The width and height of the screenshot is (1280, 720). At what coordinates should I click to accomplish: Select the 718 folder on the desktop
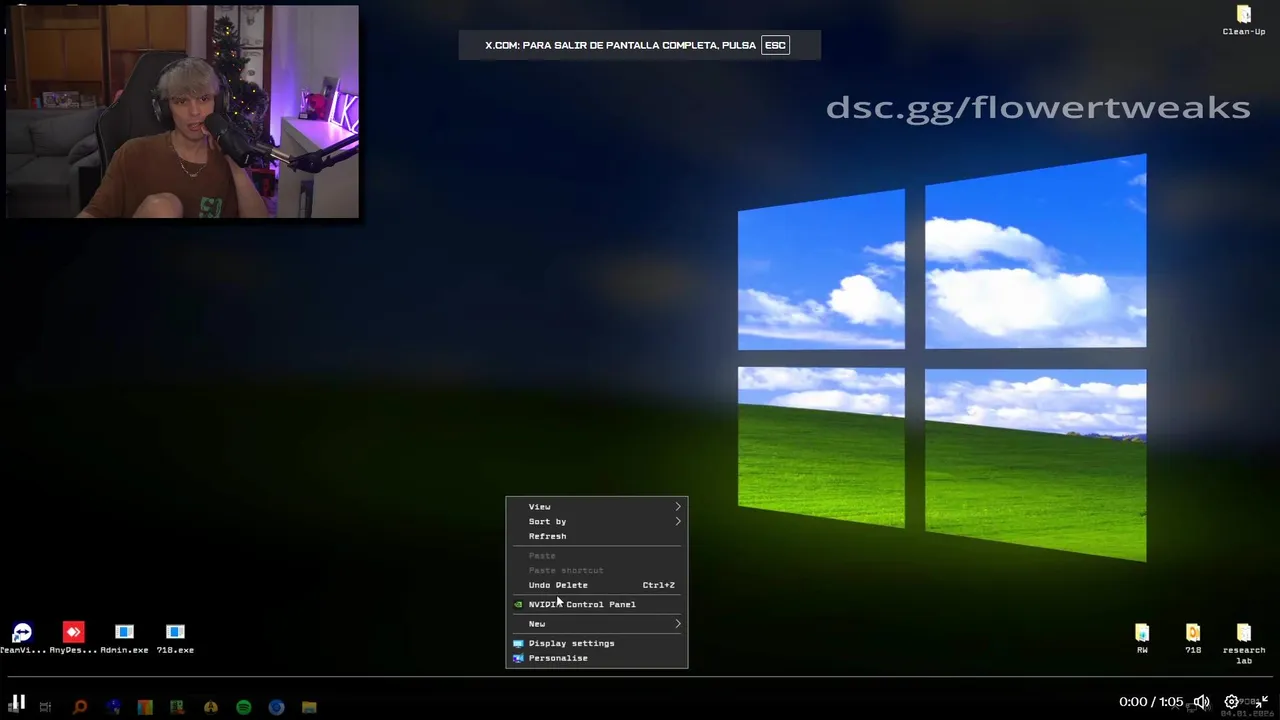1193,638
